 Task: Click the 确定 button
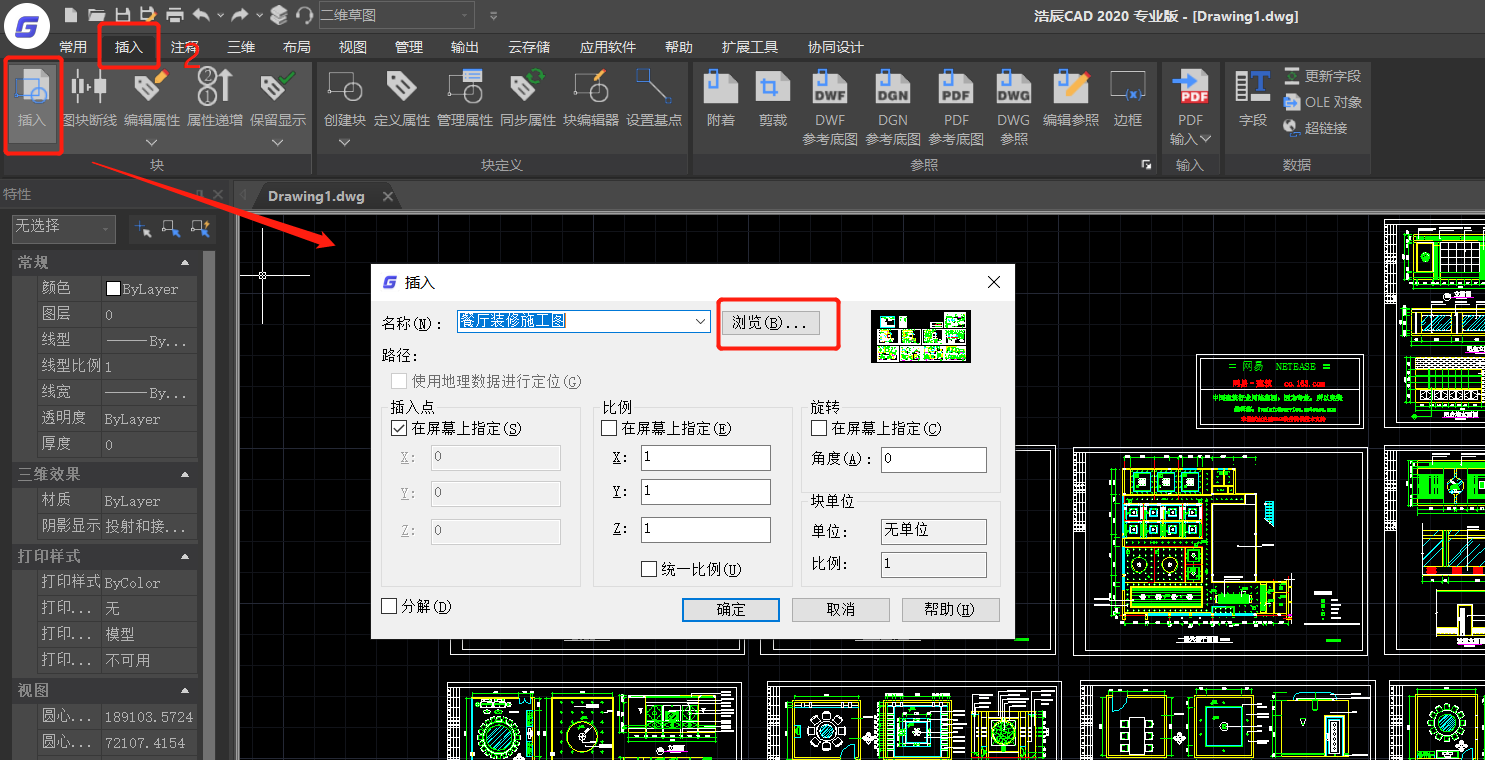(731, 610)
